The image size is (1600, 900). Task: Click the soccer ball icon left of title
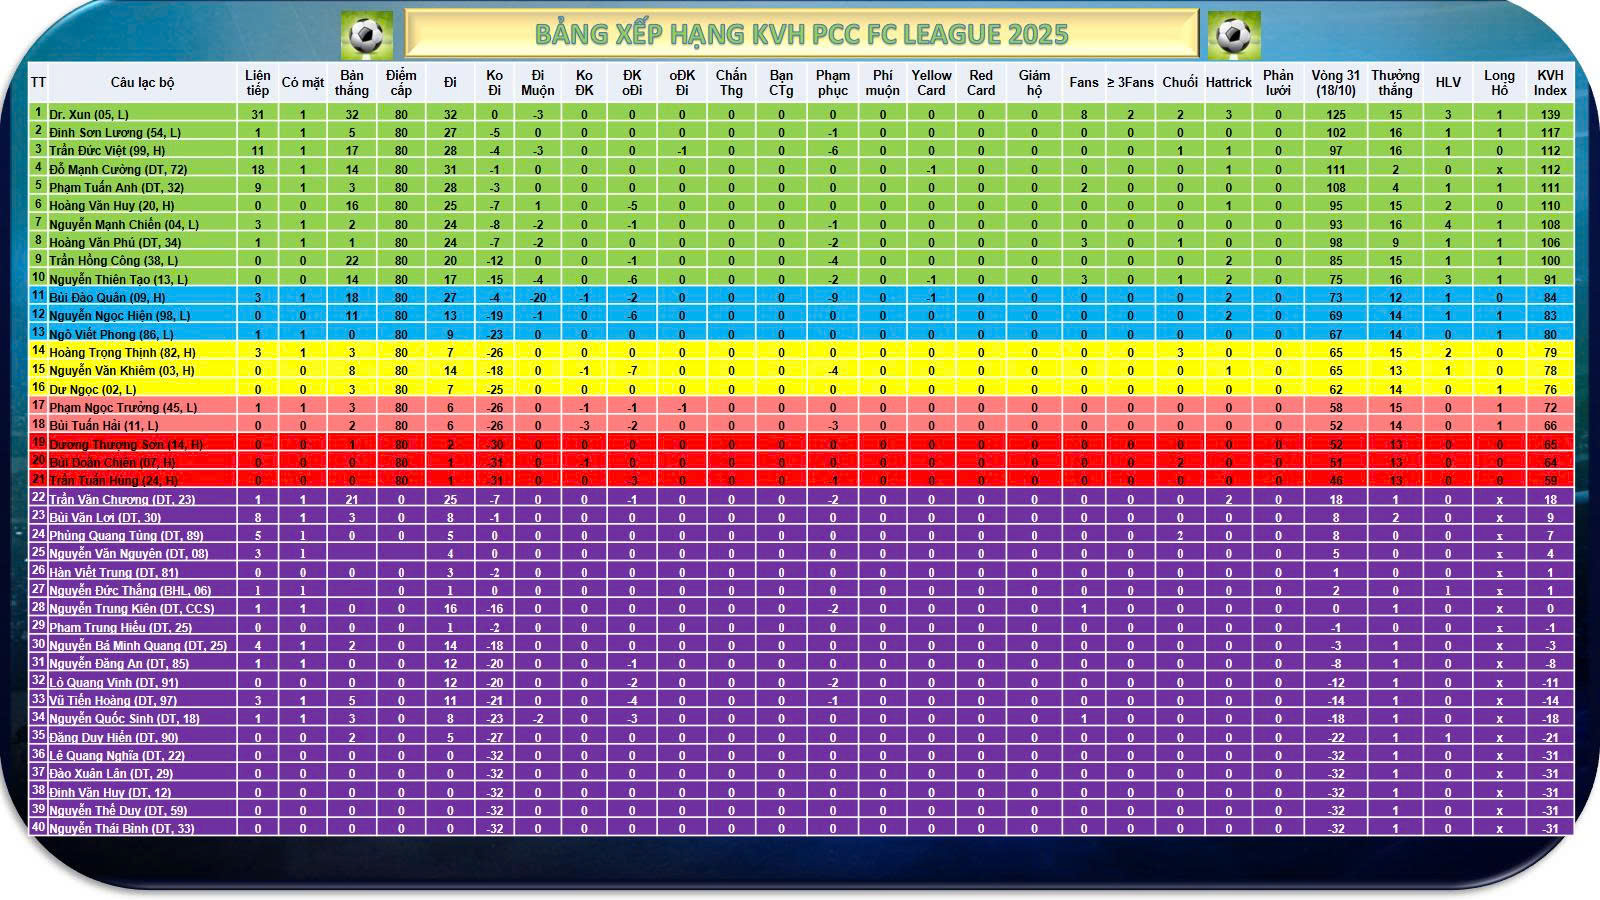[x=366, y=35]
